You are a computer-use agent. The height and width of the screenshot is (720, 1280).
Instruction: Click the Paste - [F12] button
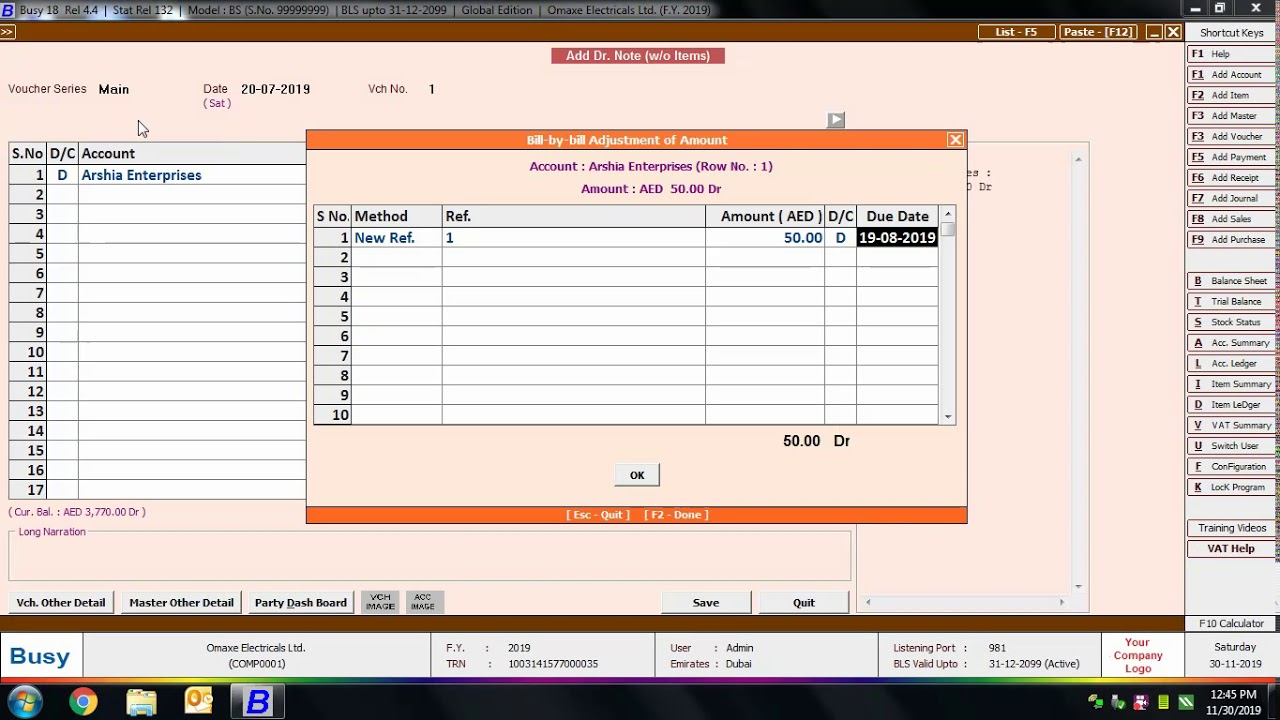1098,32
